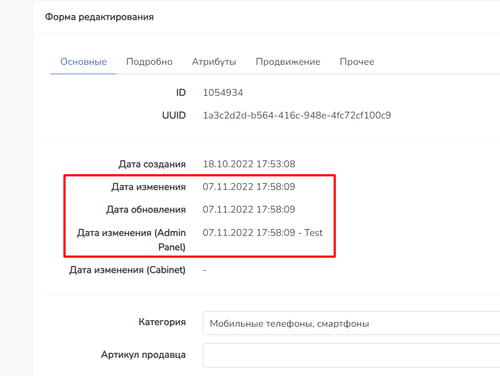The image size is (500, 376).
Task: Click the Артикул продавца input field
Action: coord(351,355)
